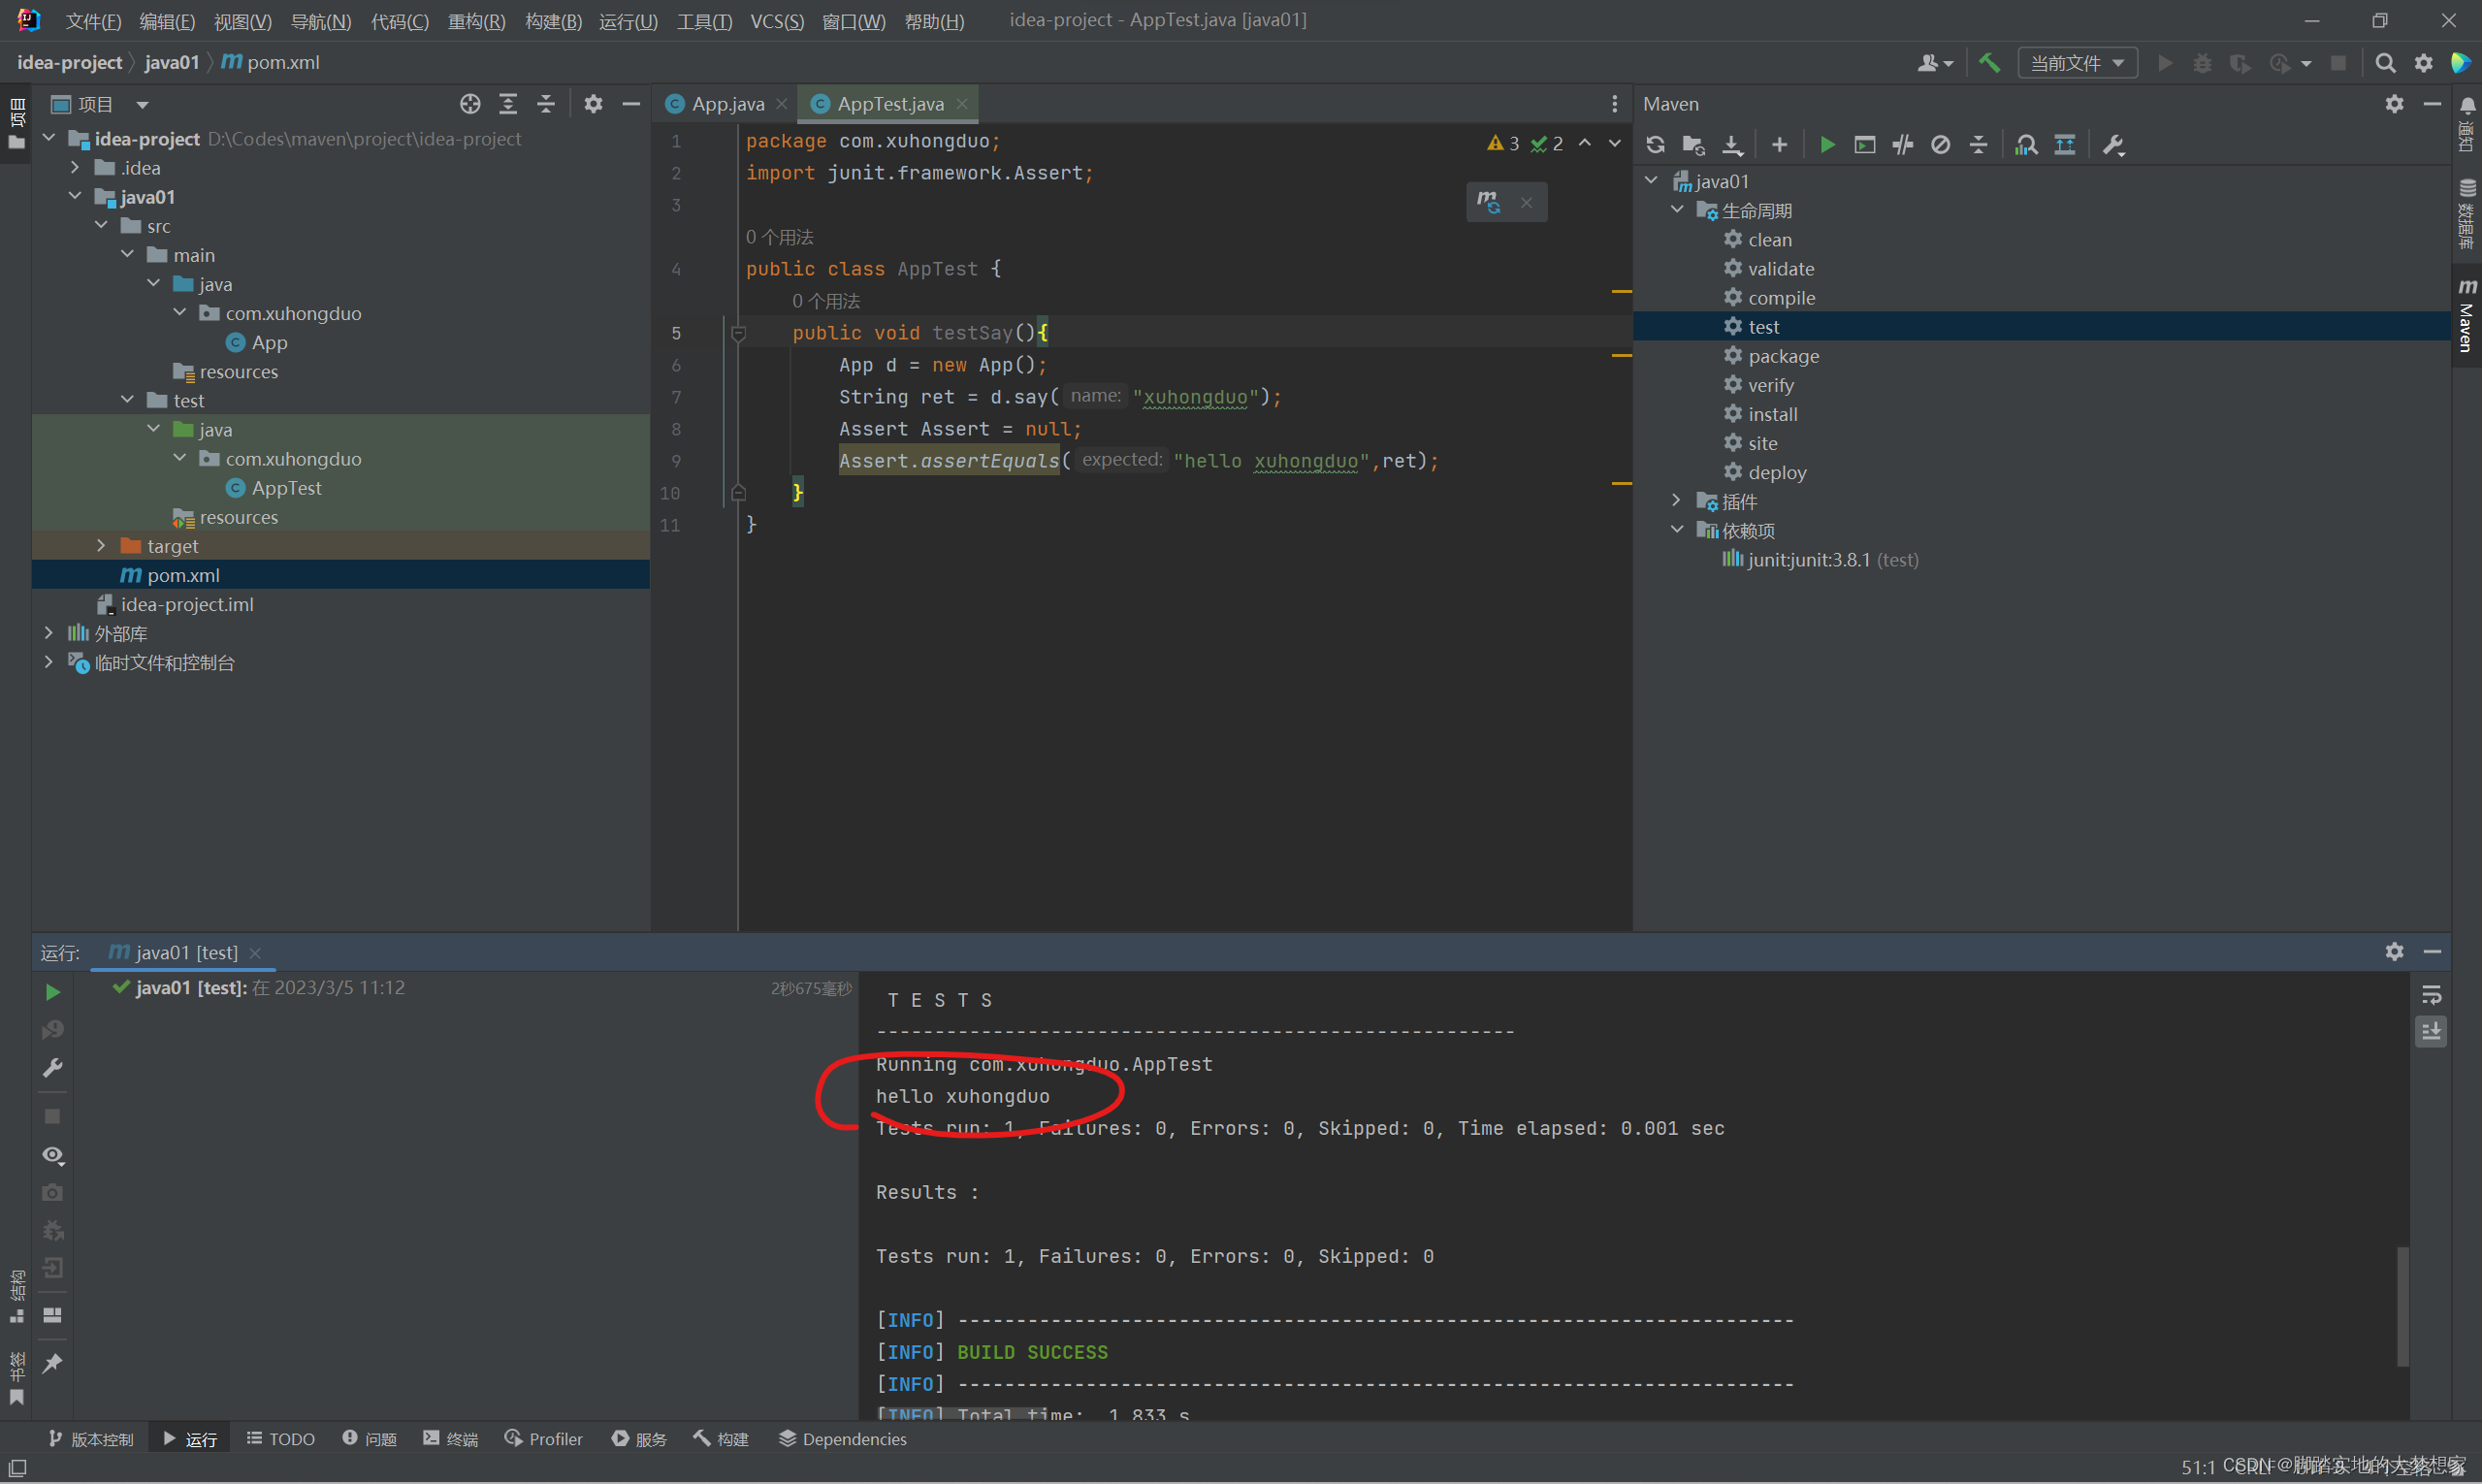Toggle soft-wrap in run console

2431,995
